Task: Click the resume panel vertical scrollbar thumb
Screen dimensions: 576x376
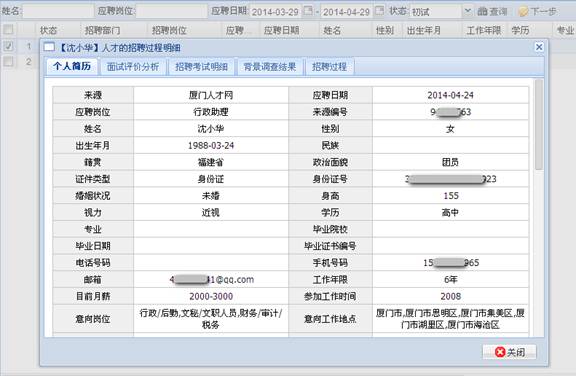Action: pyautogui.click(x=539, y=124)
